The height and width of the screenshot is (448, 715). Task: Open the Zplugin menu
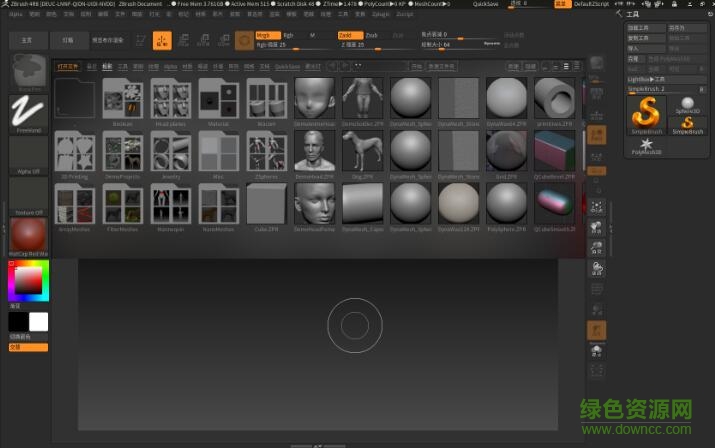(380, 16)
